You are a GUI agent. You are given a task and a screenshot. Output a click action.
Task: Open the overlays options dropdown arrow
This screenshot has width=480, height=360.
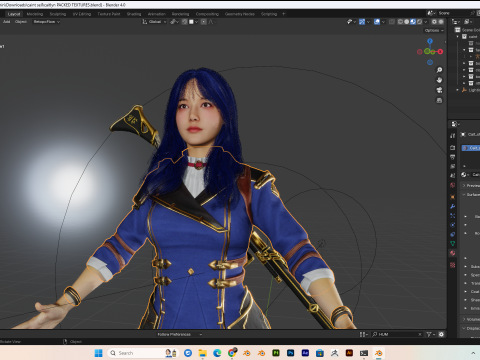pos(383,22)
